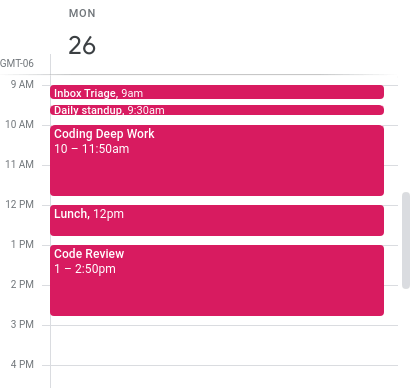Click the GMT-06 timezone label
413x388 pixels.
pyautogui.click(x=17, y=63)
